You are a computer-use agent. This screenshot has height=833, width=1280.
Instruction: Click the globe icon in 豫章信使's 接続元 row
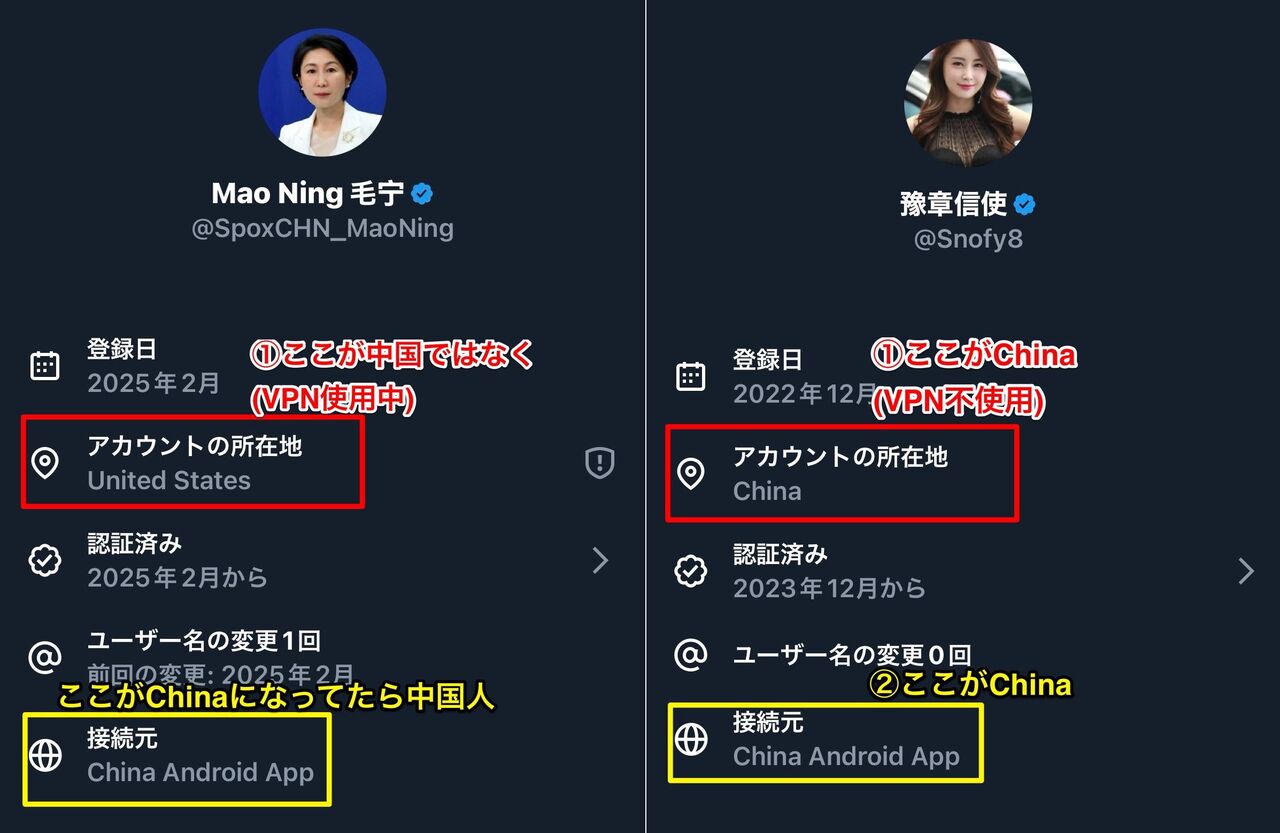click(x=691, y=739)
